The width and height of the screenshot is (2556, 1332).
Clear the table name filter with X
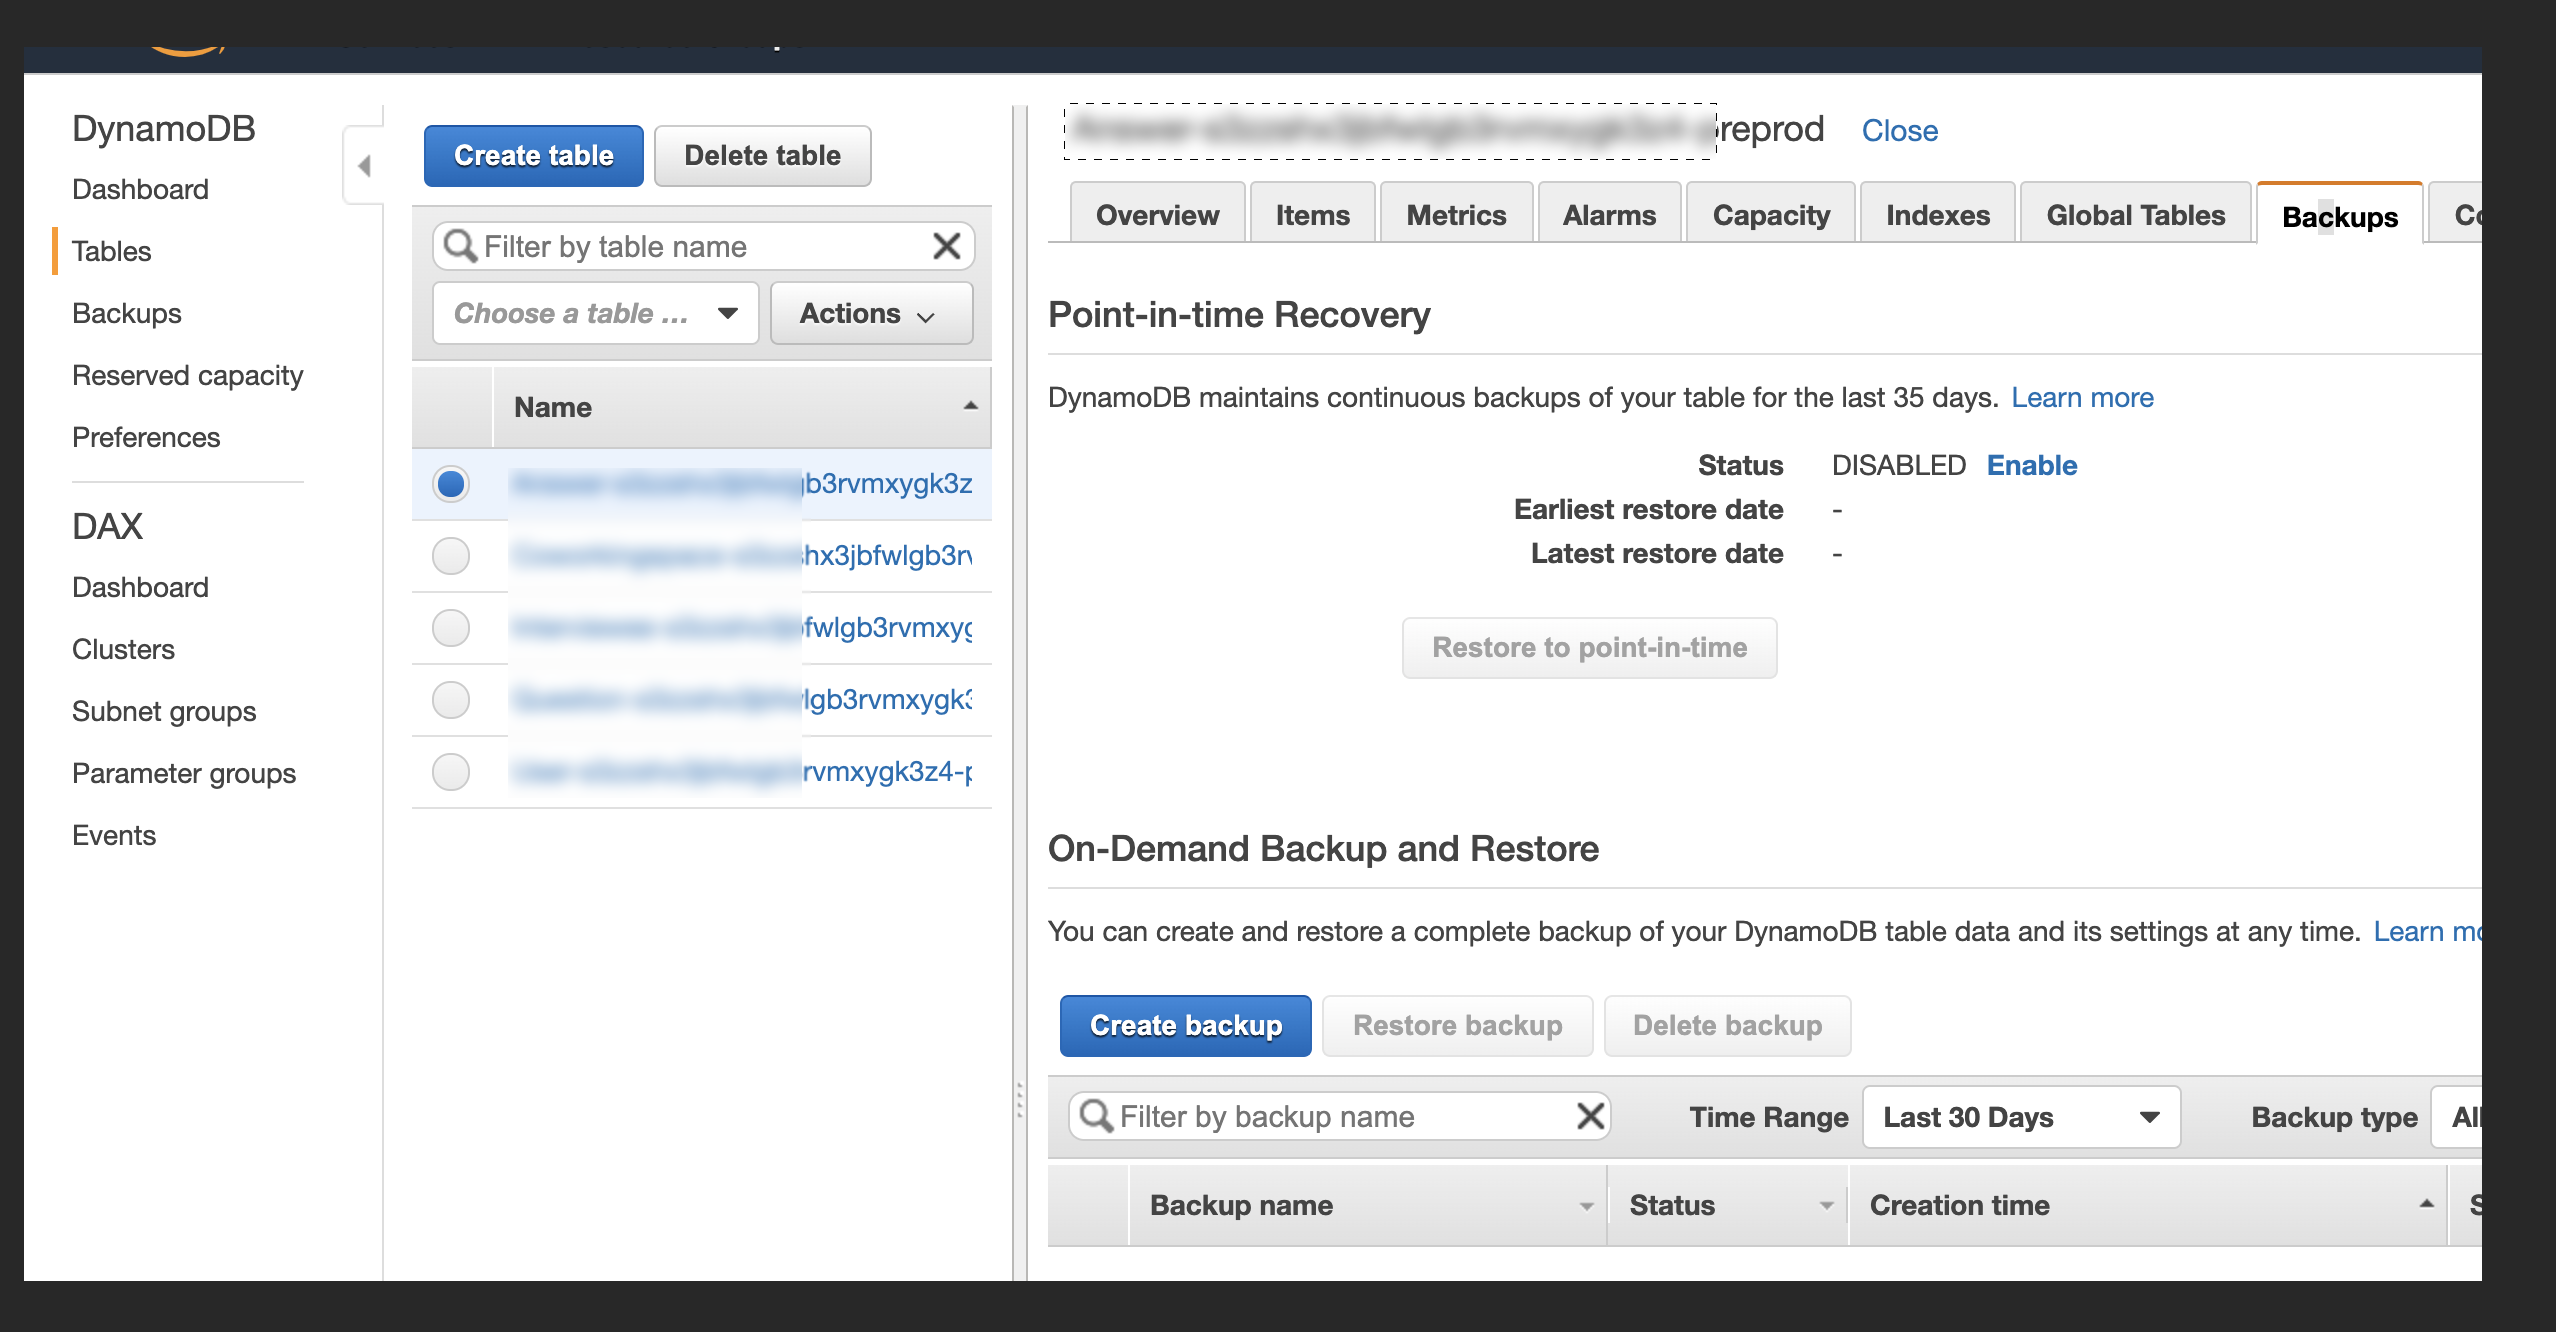click(946, 246)
